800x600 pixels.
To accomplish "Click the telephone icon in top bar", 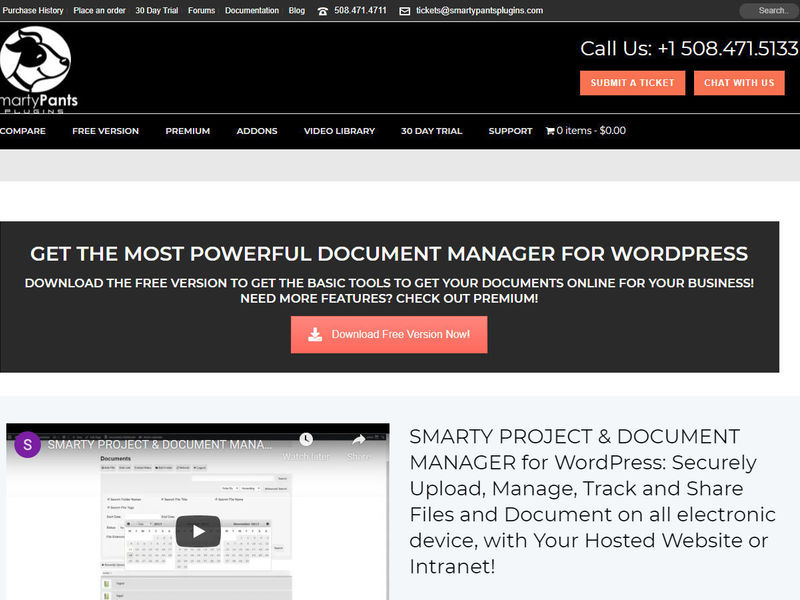I will coord(322,11).
